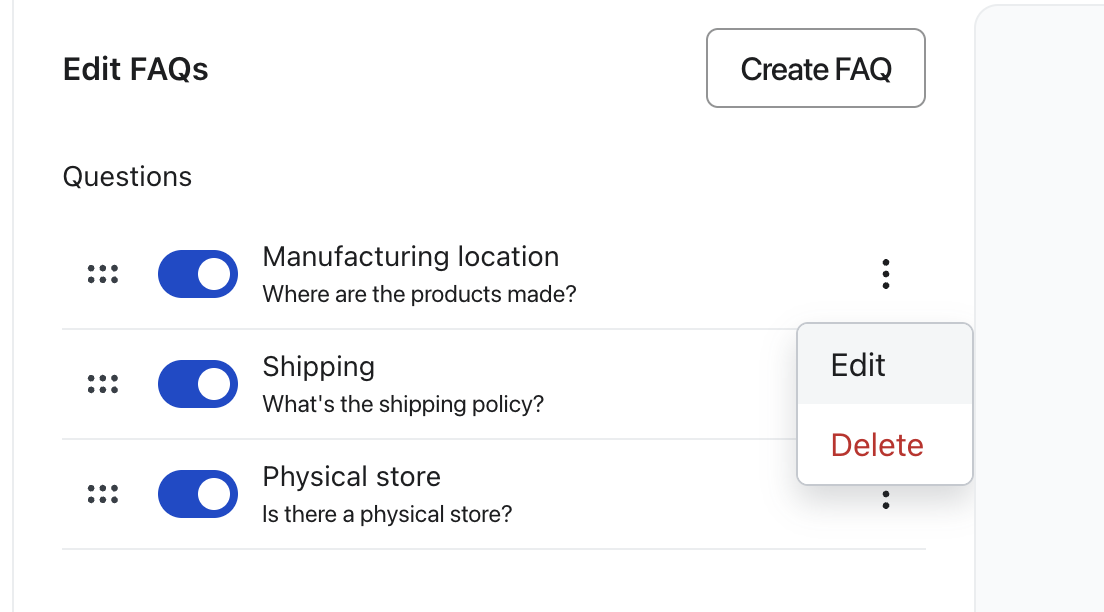This screenshot has width=1104, height=612.
Task: Select the Physical store drag handle
Action: (x=102, y=494)
